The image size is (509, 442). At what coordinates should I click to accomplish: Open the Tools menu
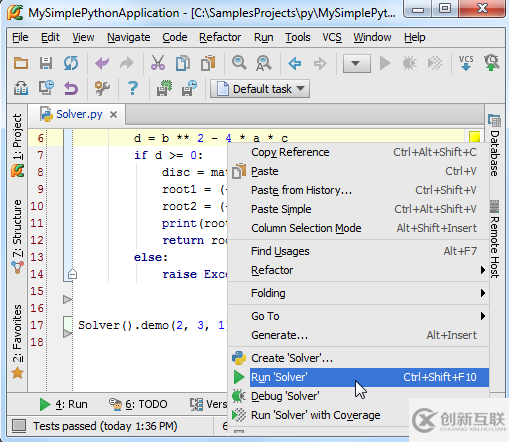(x=298, y=37)
